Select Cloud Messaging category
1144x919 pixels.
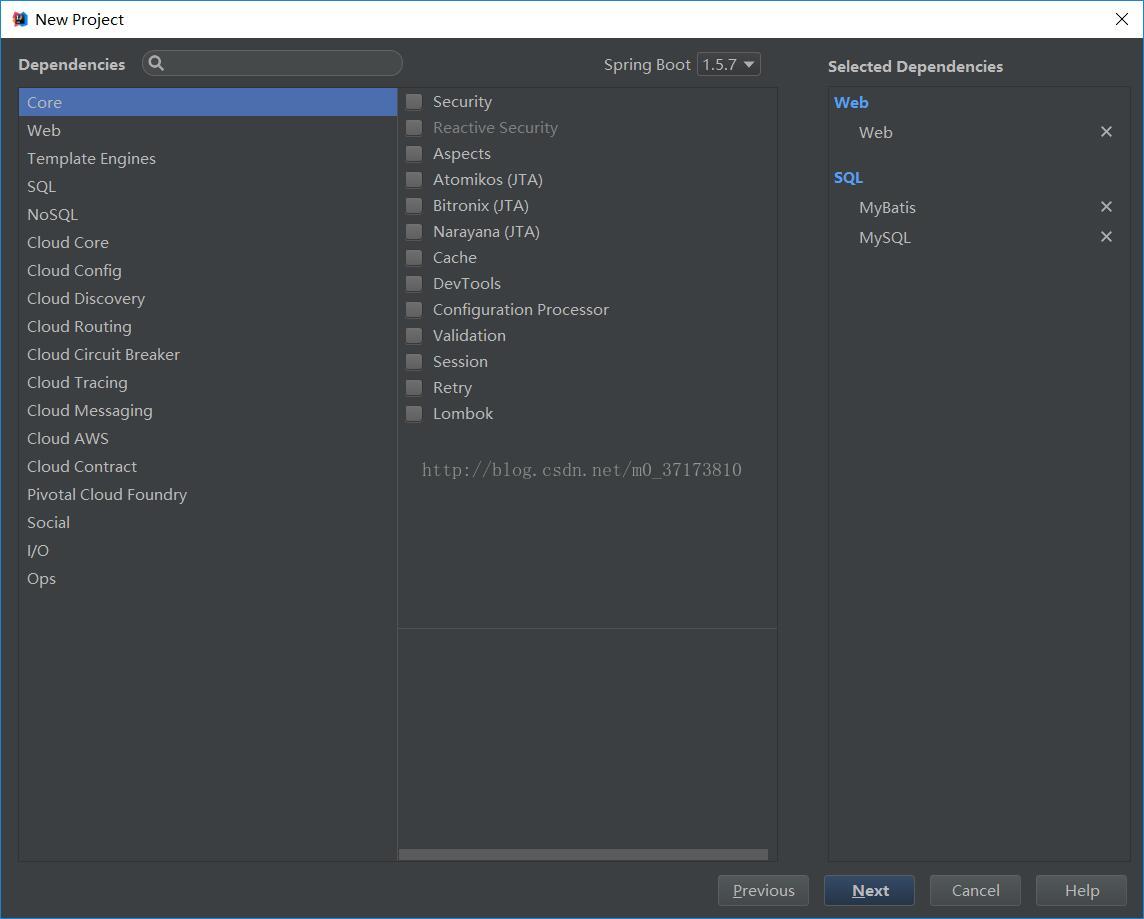[x=208, y=411]
